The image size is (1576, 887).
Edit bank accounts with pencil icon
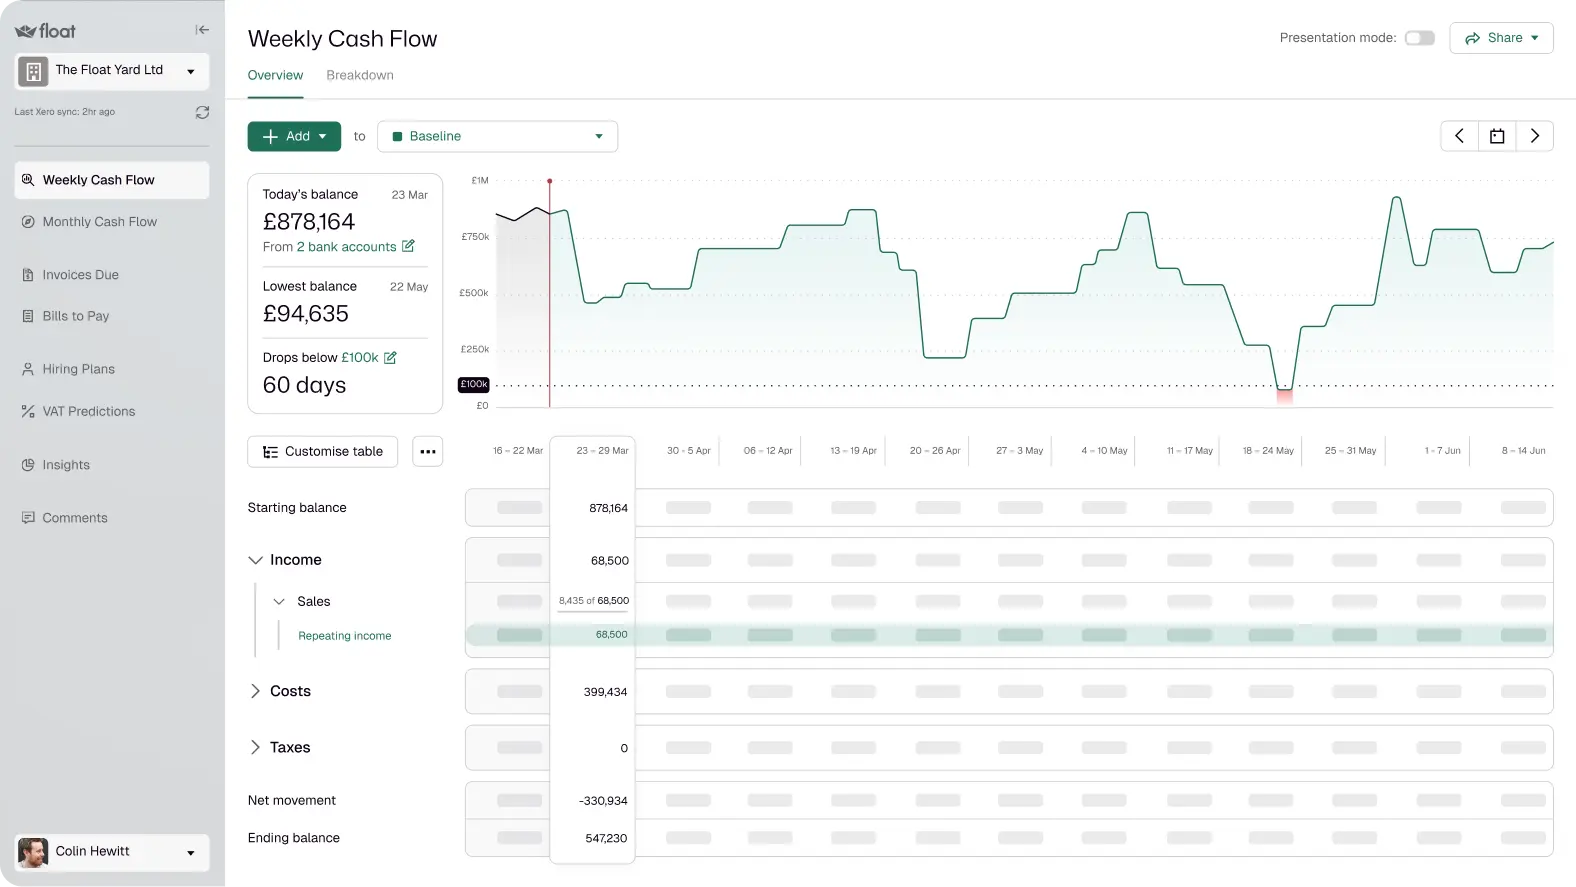408,246
